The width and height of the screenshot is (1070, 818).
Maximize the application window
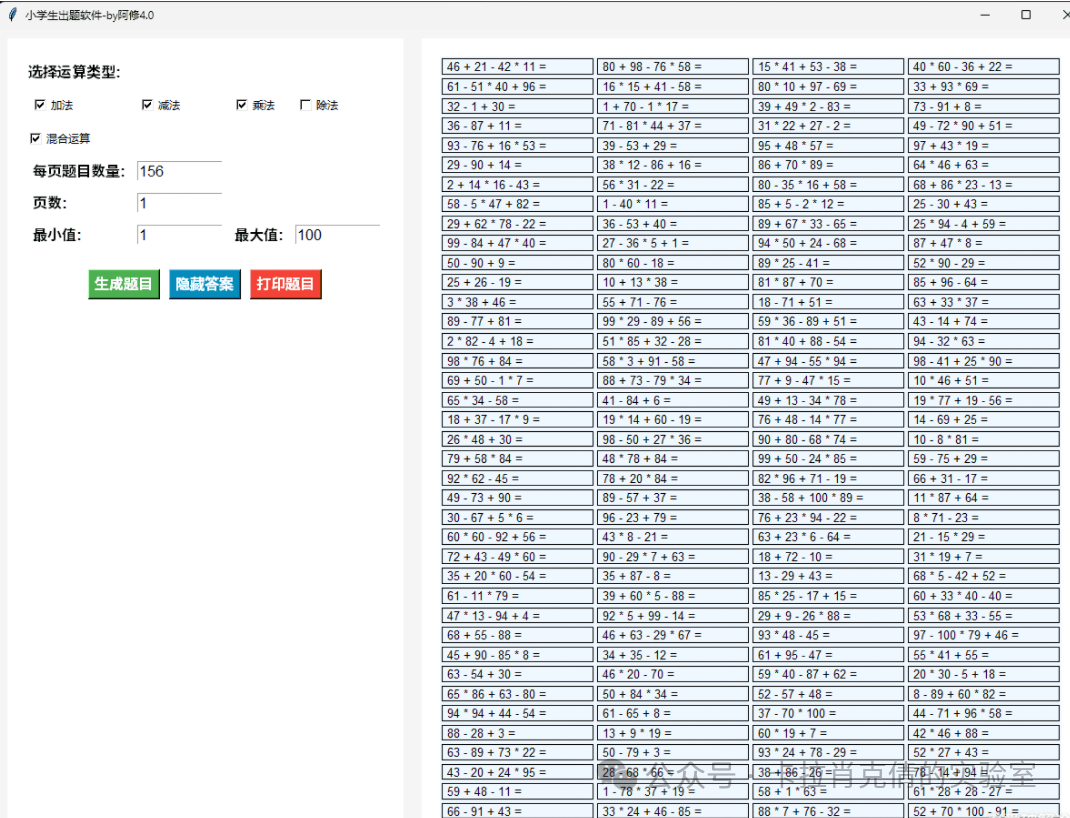[x=1026, y=15]
